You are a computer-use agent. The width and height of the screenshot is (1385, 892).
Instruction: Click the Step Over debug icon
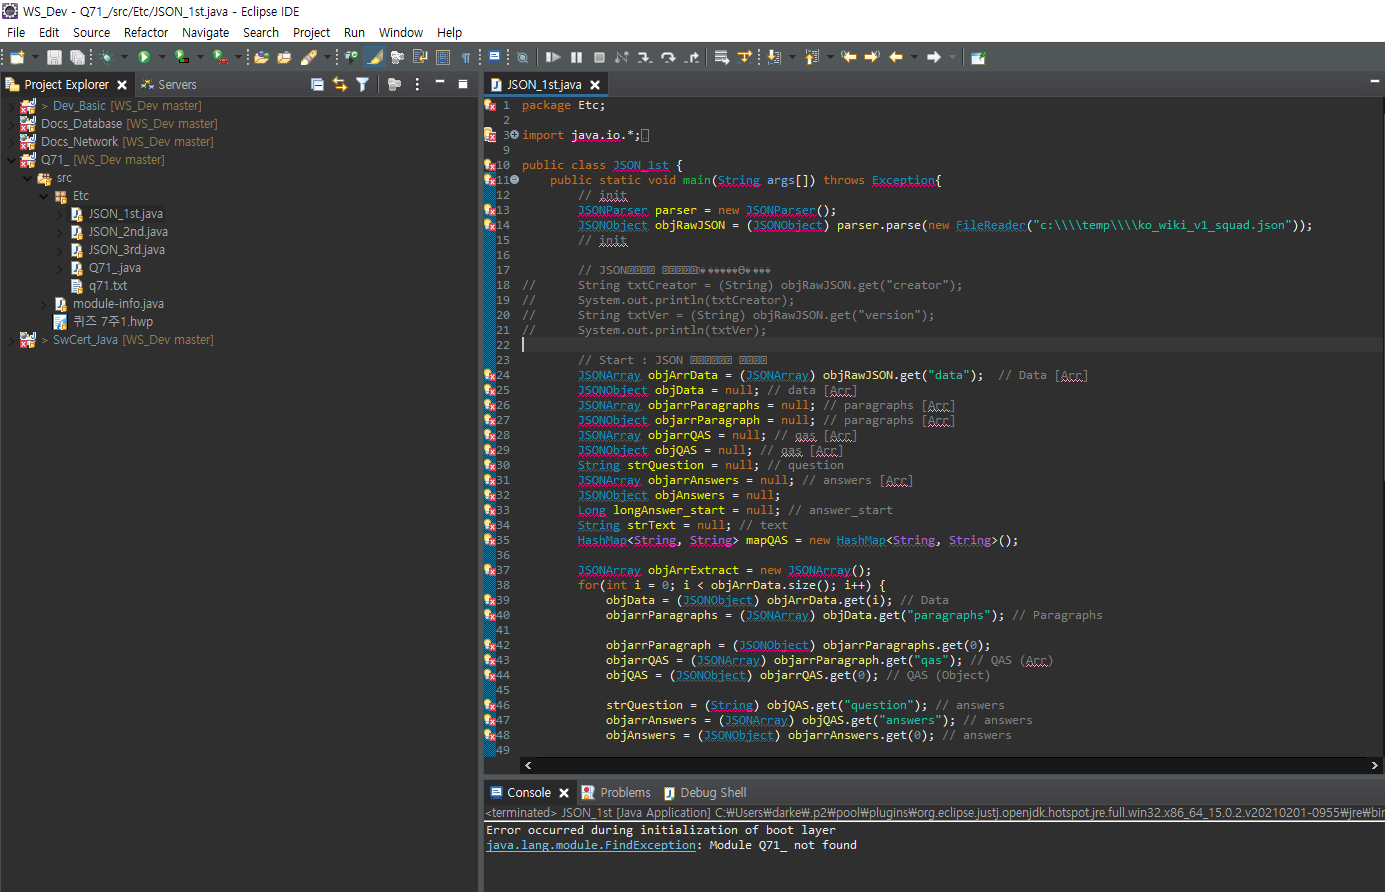click(x=668, y=58)
